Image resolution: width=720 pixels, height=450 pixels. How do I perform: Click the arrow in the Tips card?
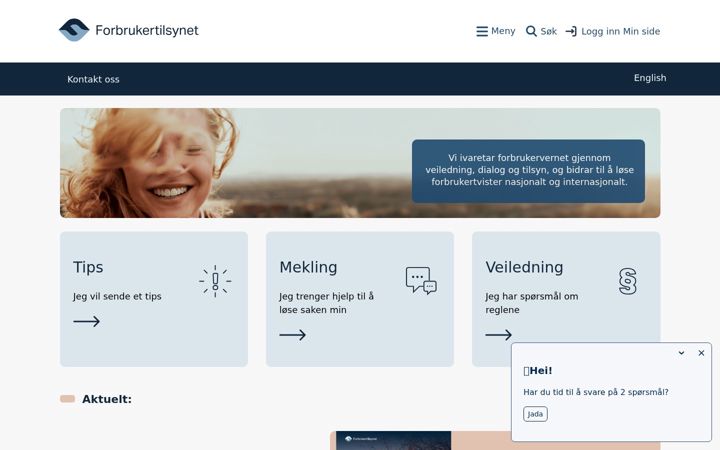pos(86,321)
